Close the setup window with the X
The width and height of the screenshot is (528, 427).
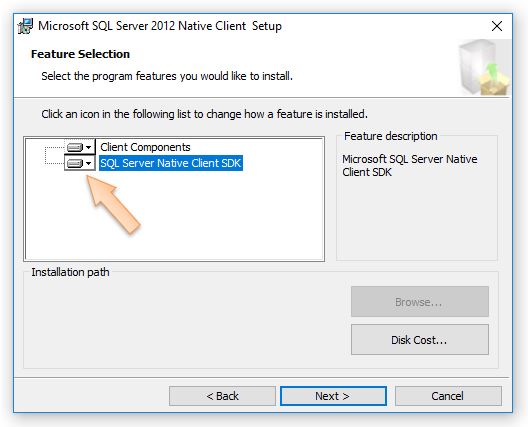[497, 26]
